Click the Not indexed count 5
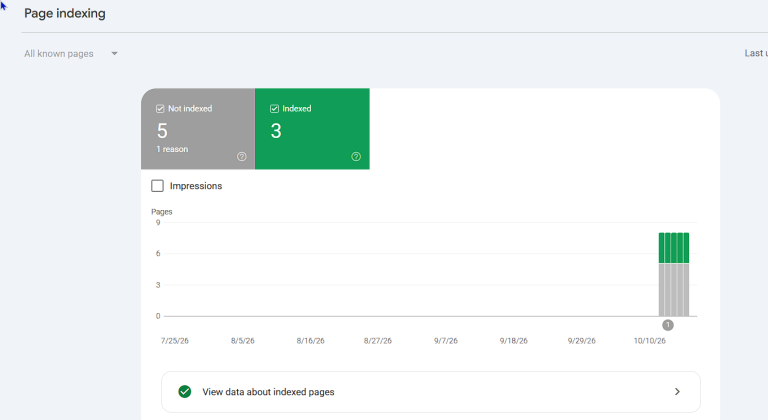Image resolution: width=768 pixels, height=420 pixels. click(x=162, y=131)
